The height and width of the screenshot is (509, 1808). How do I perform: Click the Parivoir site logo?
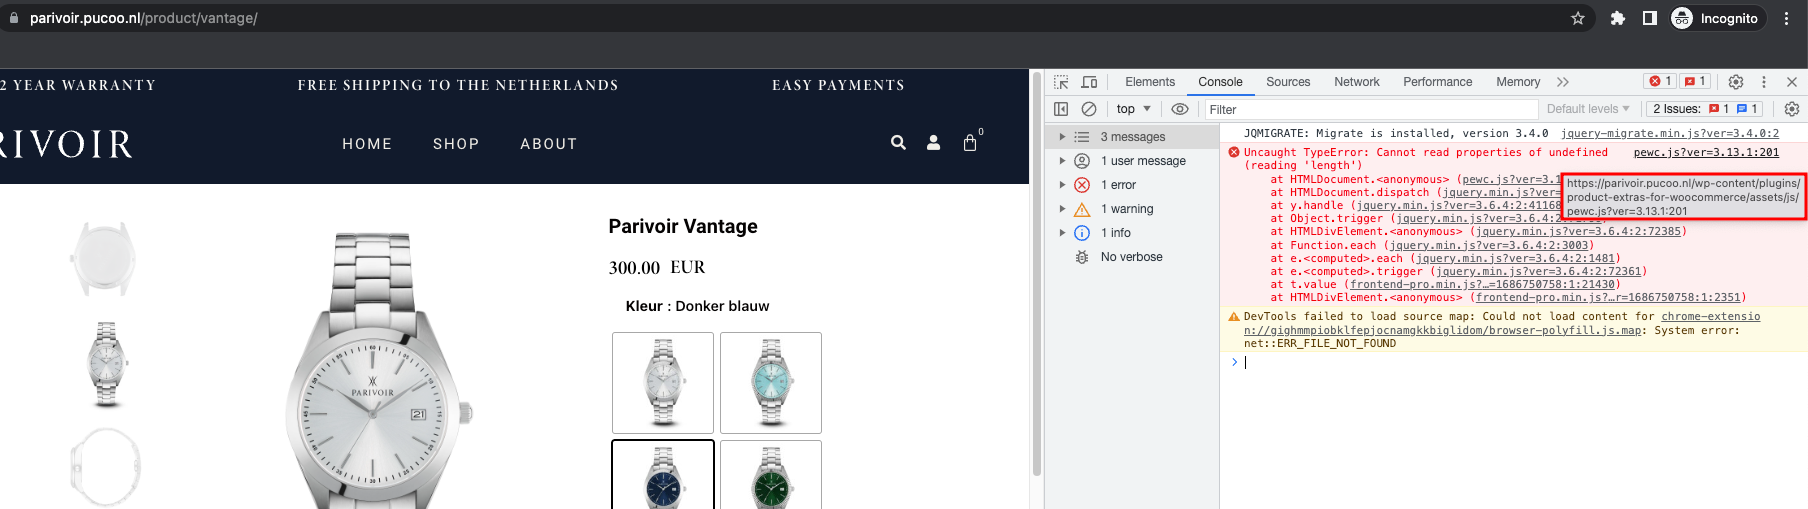(66, 144)
